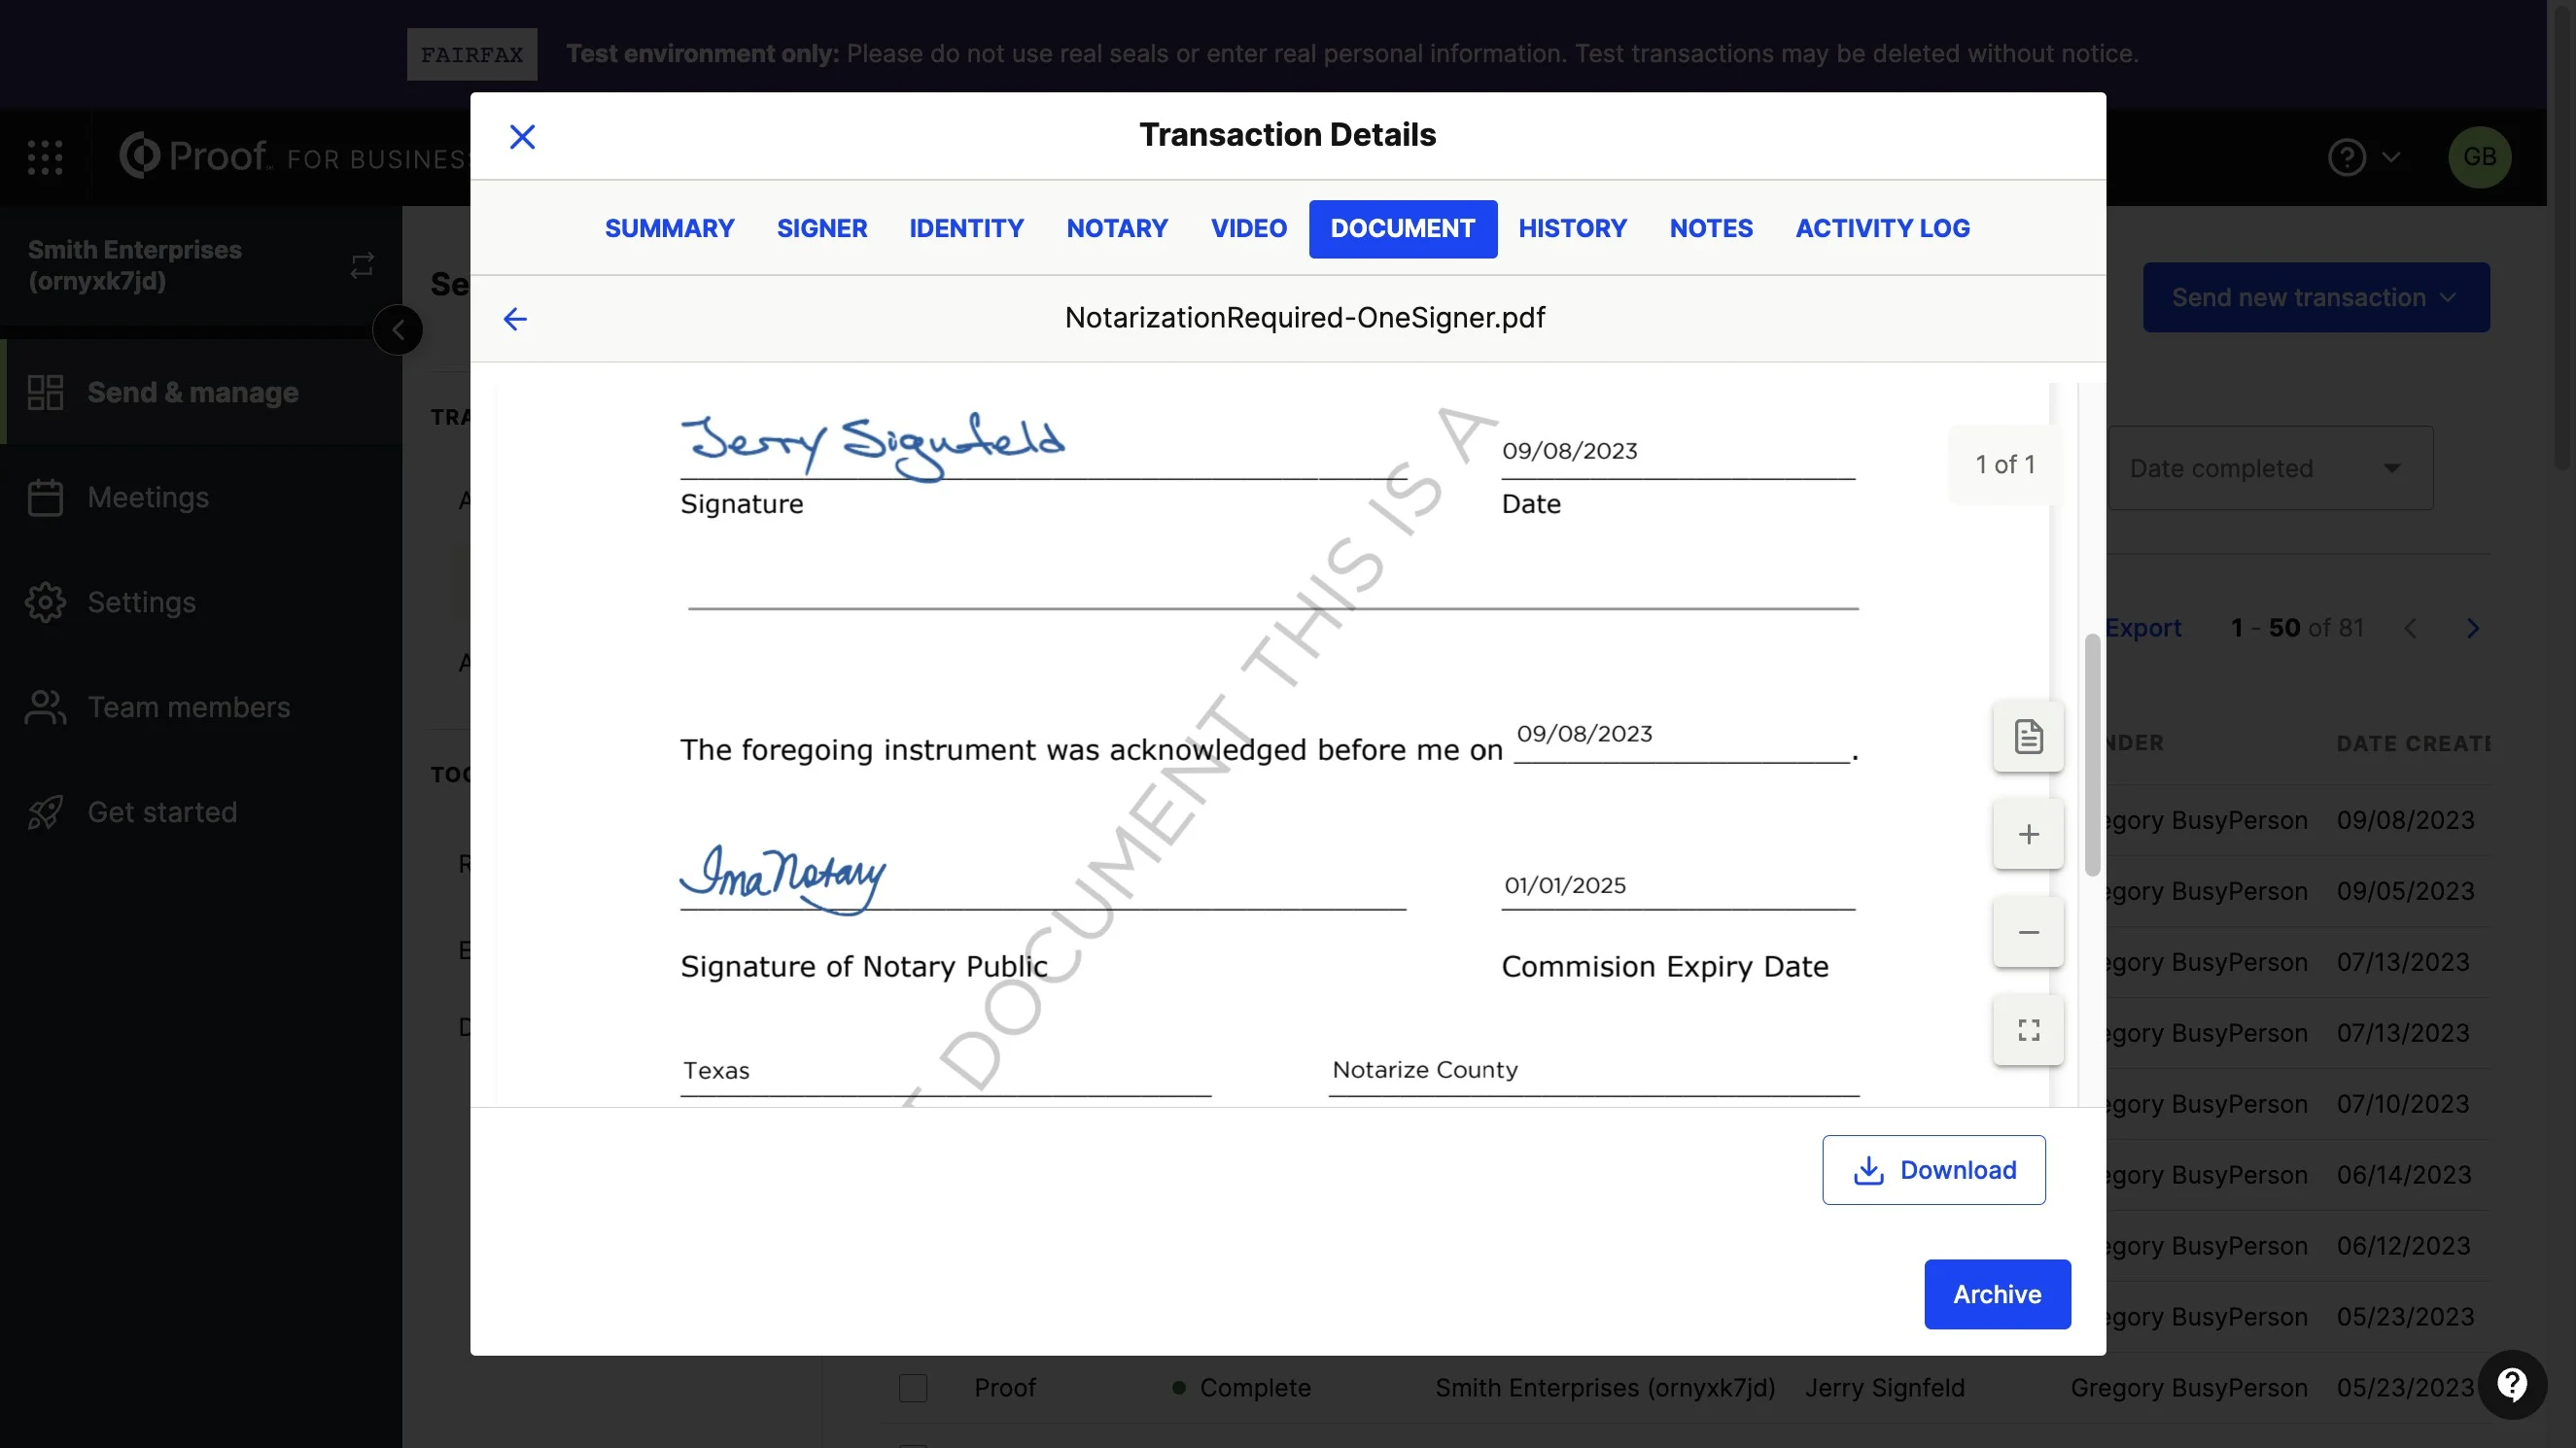This screenshot has height=1448, width=2576.
Task: Archive this transaction
Action: tap(1997, 1294)
